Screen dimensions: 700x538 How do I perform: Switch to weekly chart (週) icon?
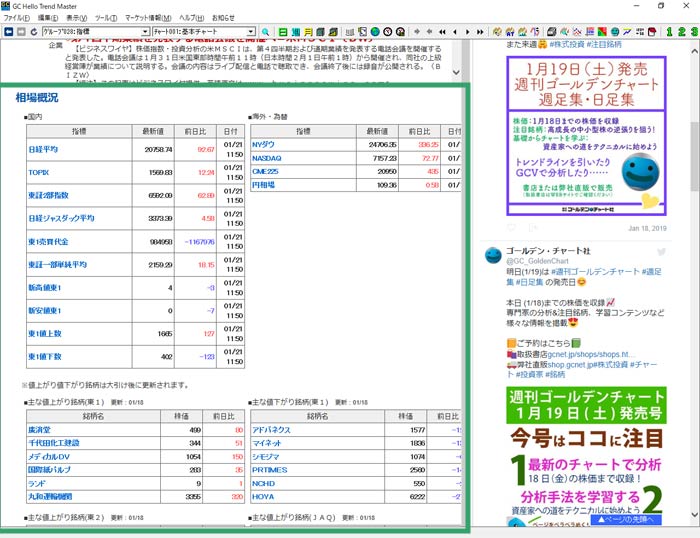296,32
